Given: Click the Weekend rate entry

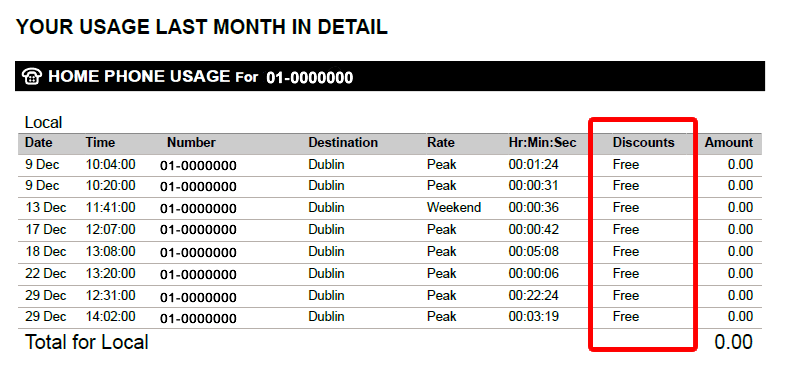Looking at the screenshot, I should 454,208.
